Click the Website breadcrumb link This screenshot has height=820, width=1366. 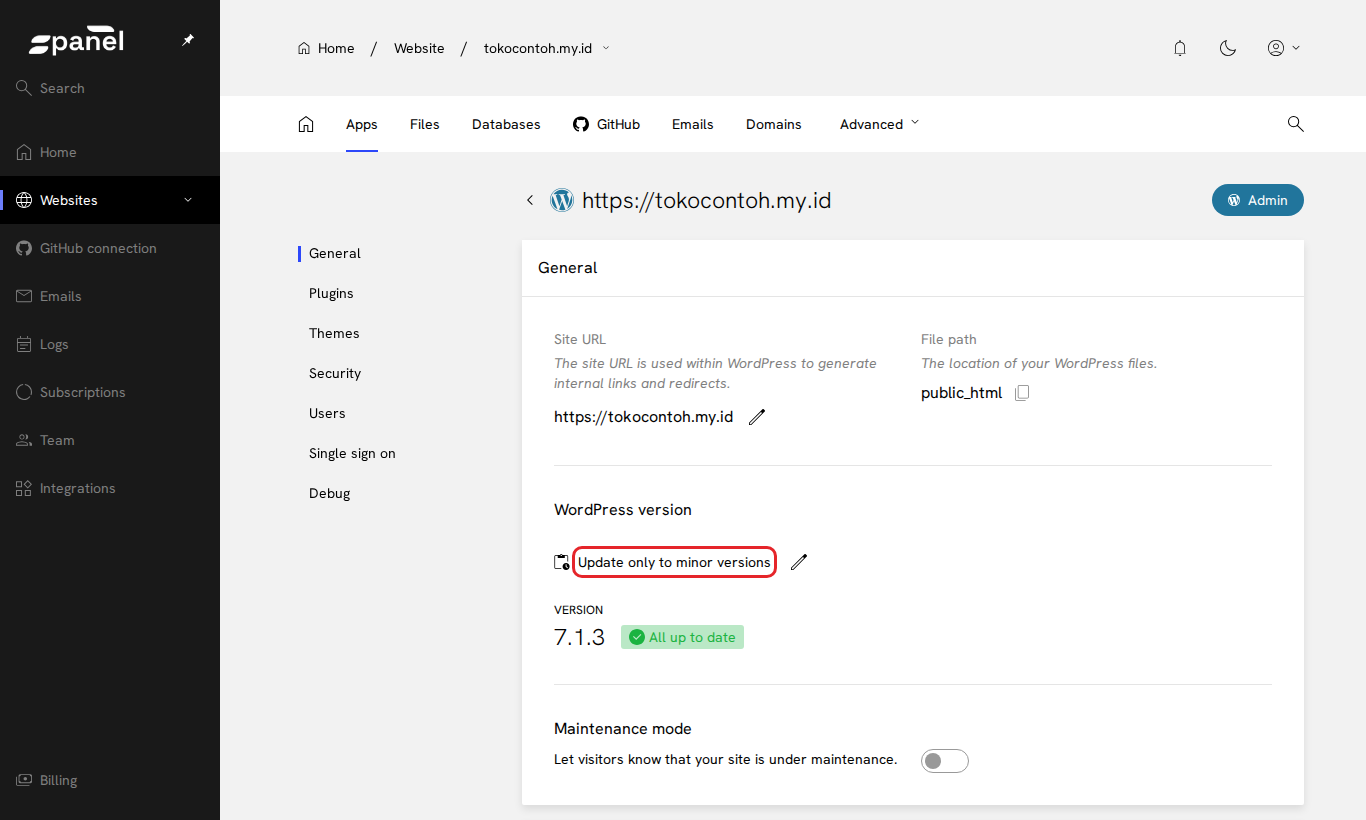(419, 48)
